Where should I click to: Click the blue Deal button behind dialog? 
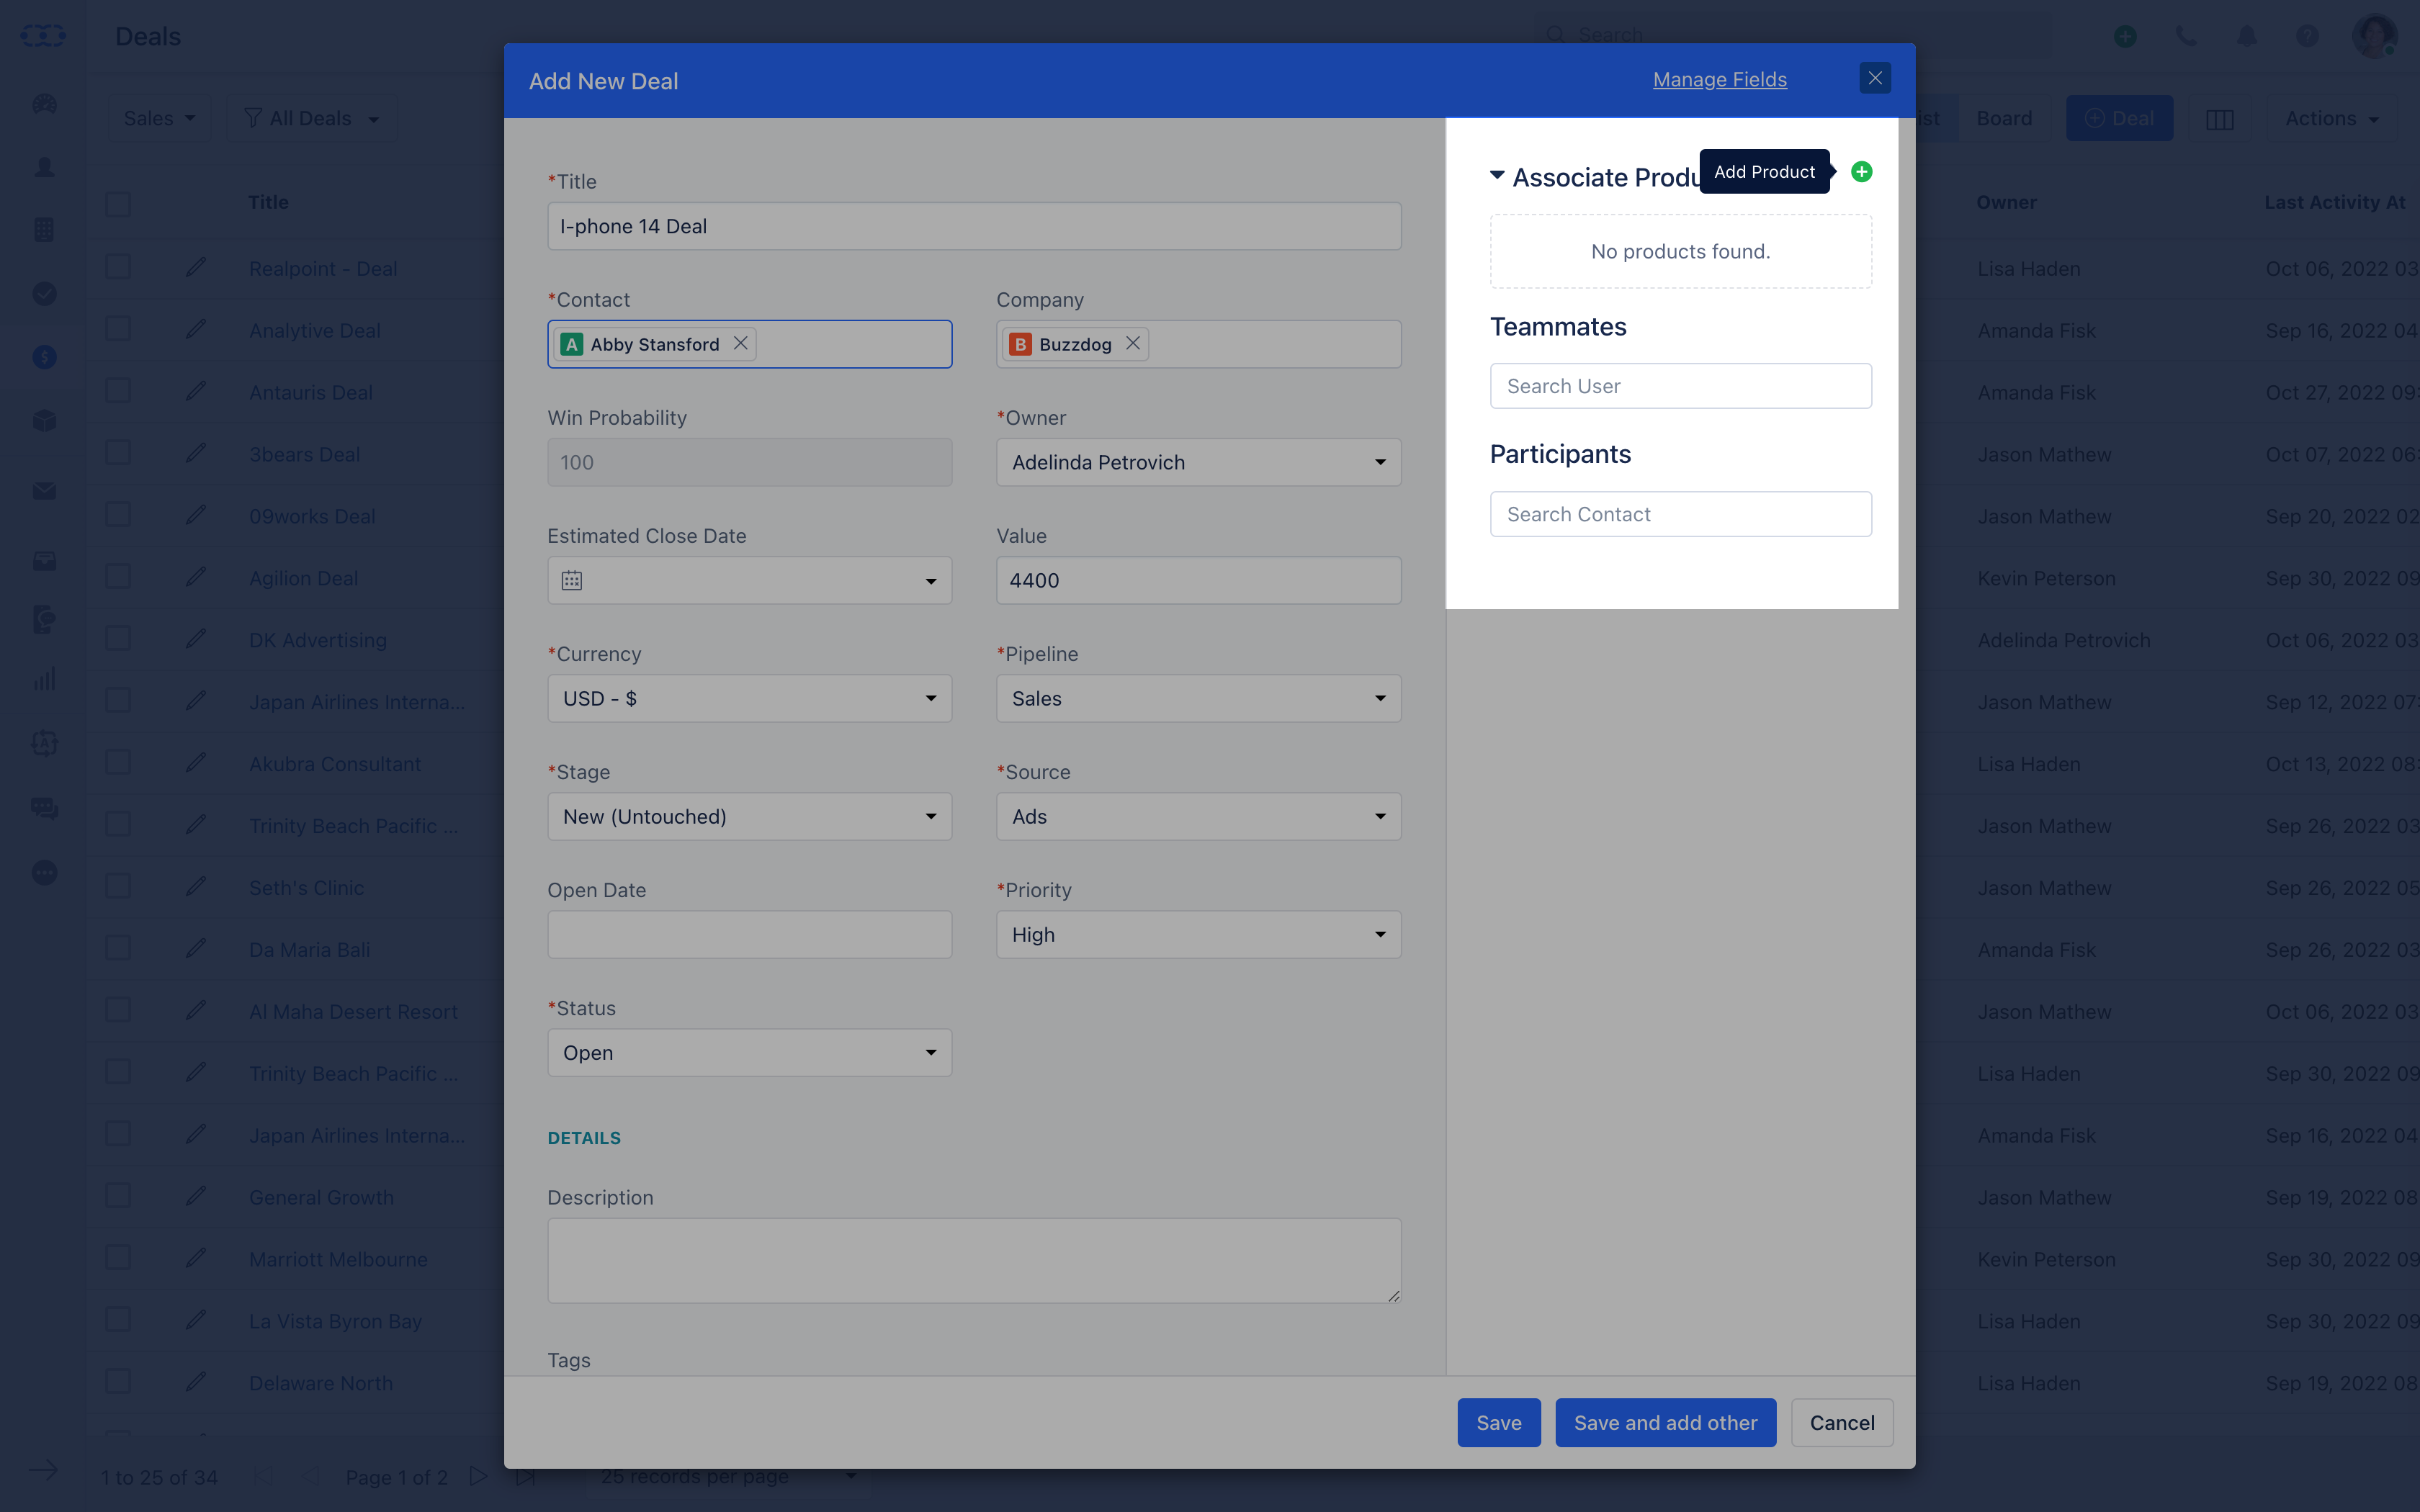point(2119,119)
